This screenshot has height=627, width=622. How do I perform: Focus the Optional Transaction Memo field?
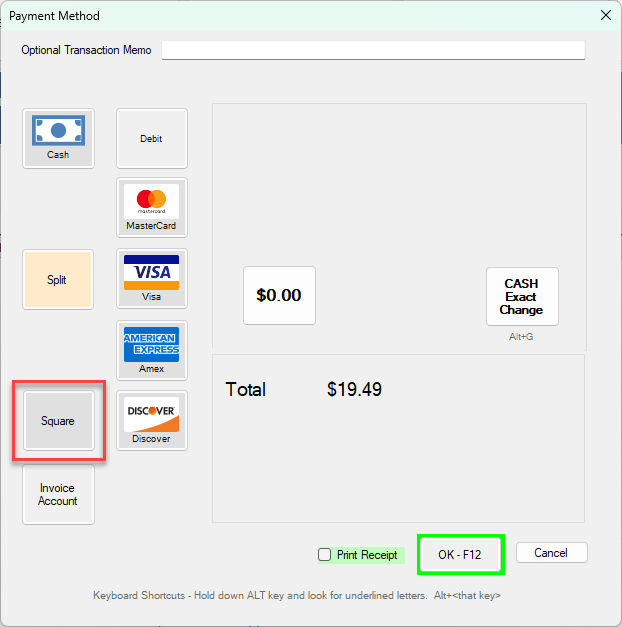click(373, 50)
